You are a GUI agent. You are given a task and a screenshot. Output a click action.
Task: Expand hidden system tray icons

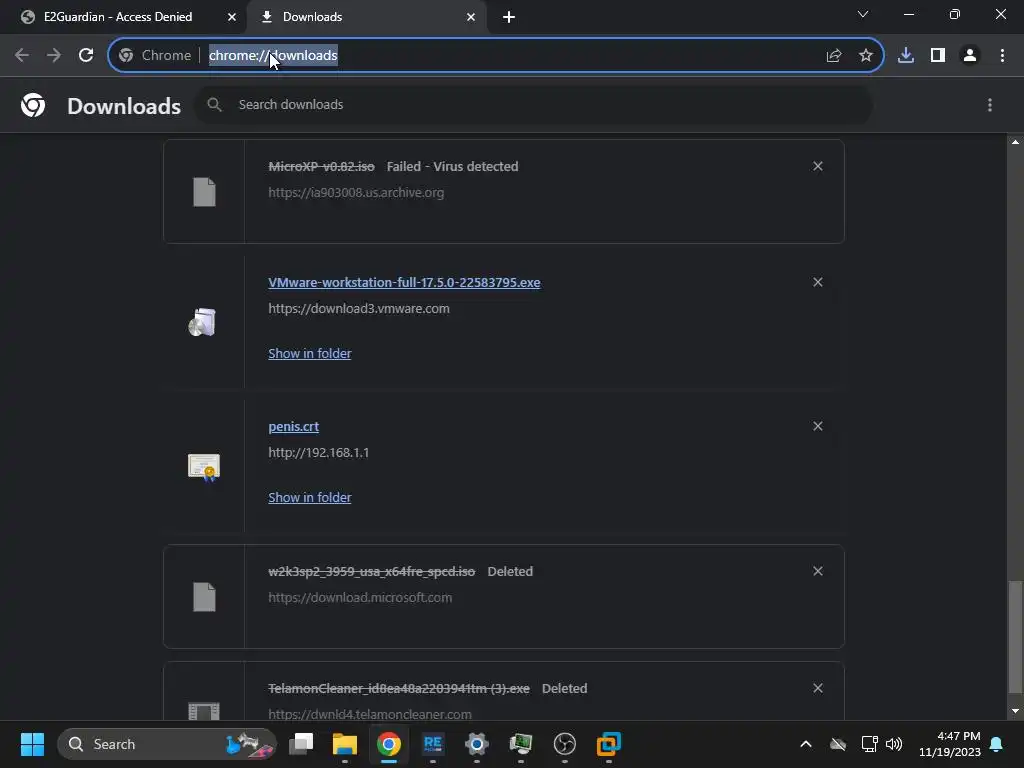click(x=806, y=744)
